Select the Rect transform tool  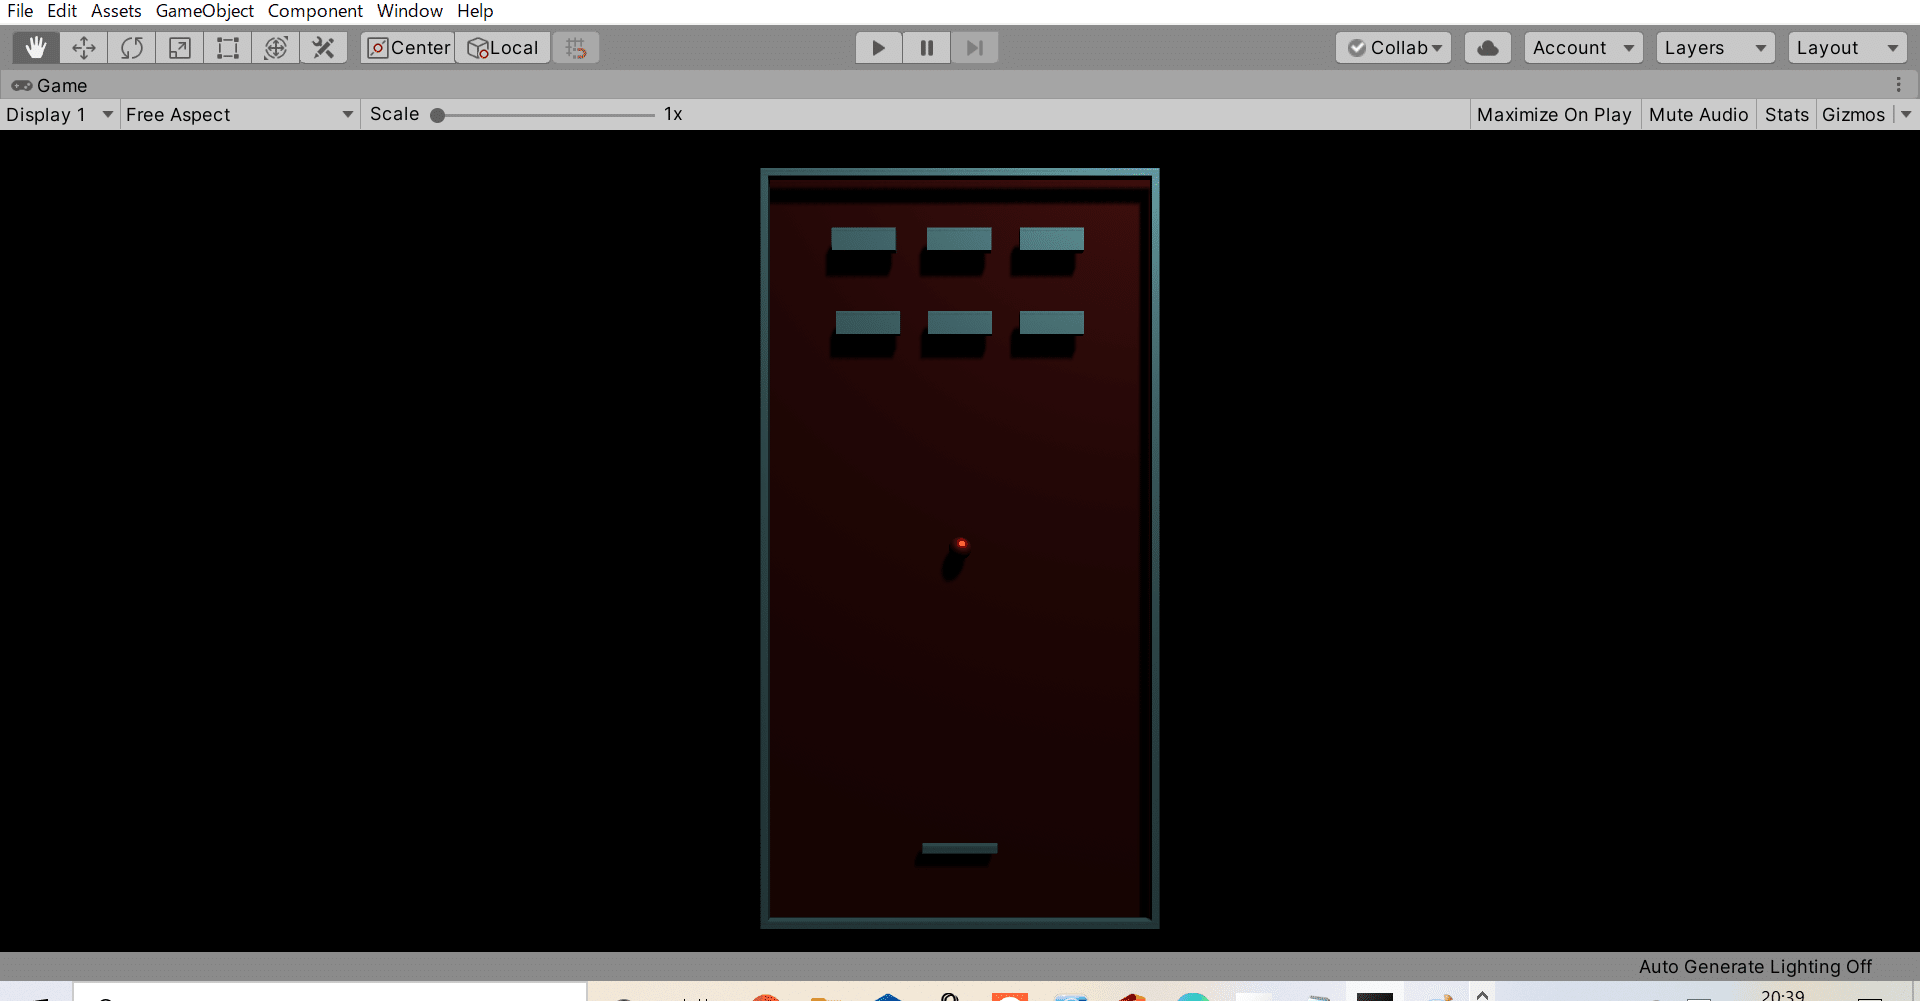point(228,48)
